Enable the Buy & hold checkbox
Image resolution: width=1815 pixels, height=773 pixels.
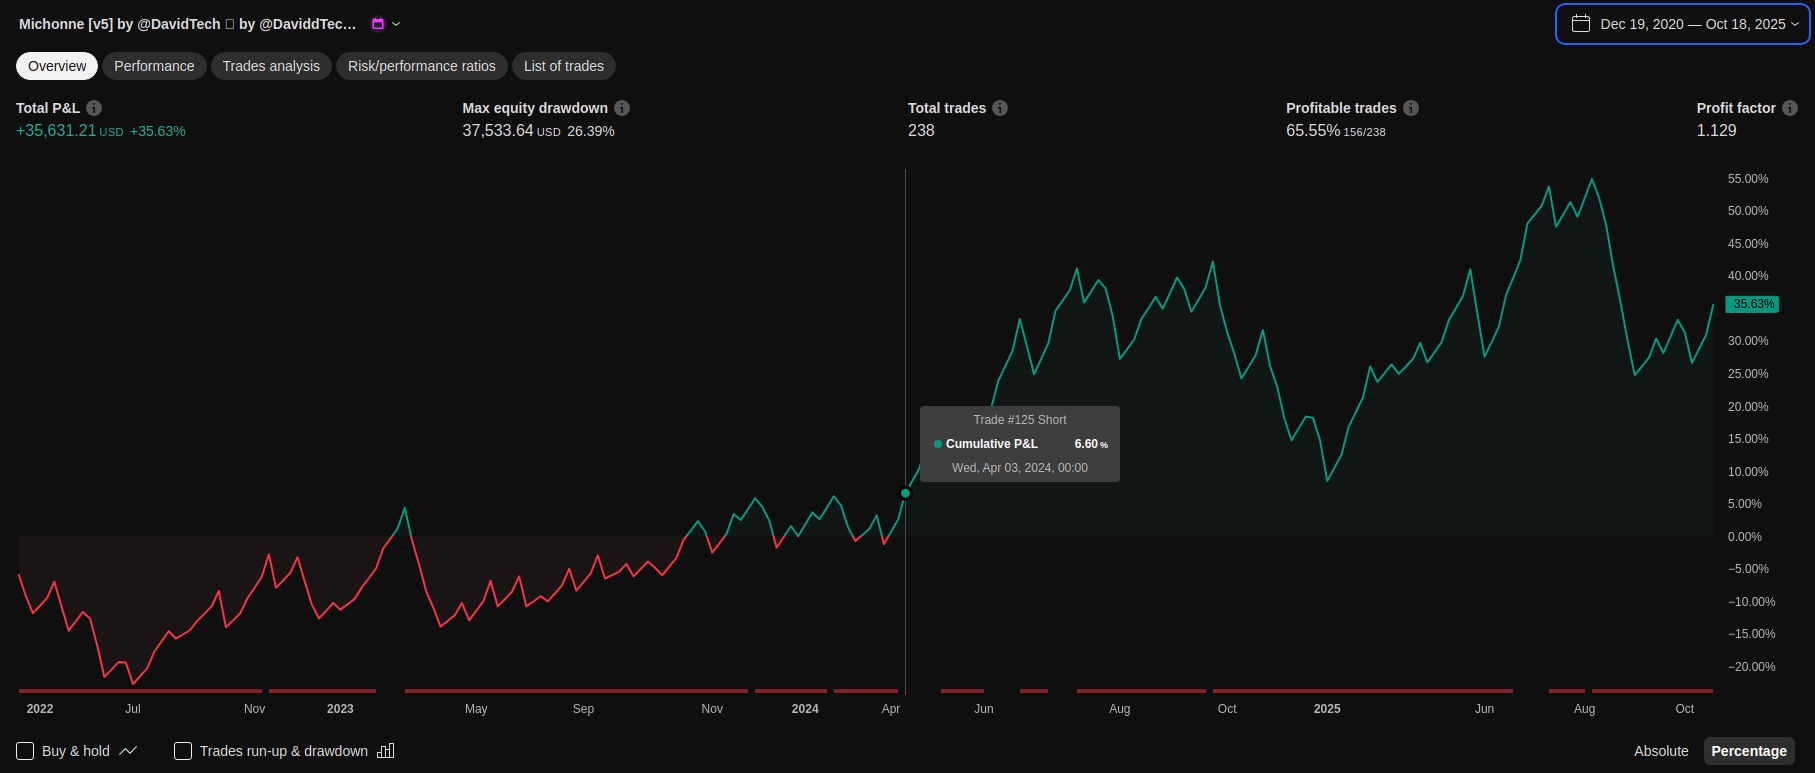[x=26, y=751]
